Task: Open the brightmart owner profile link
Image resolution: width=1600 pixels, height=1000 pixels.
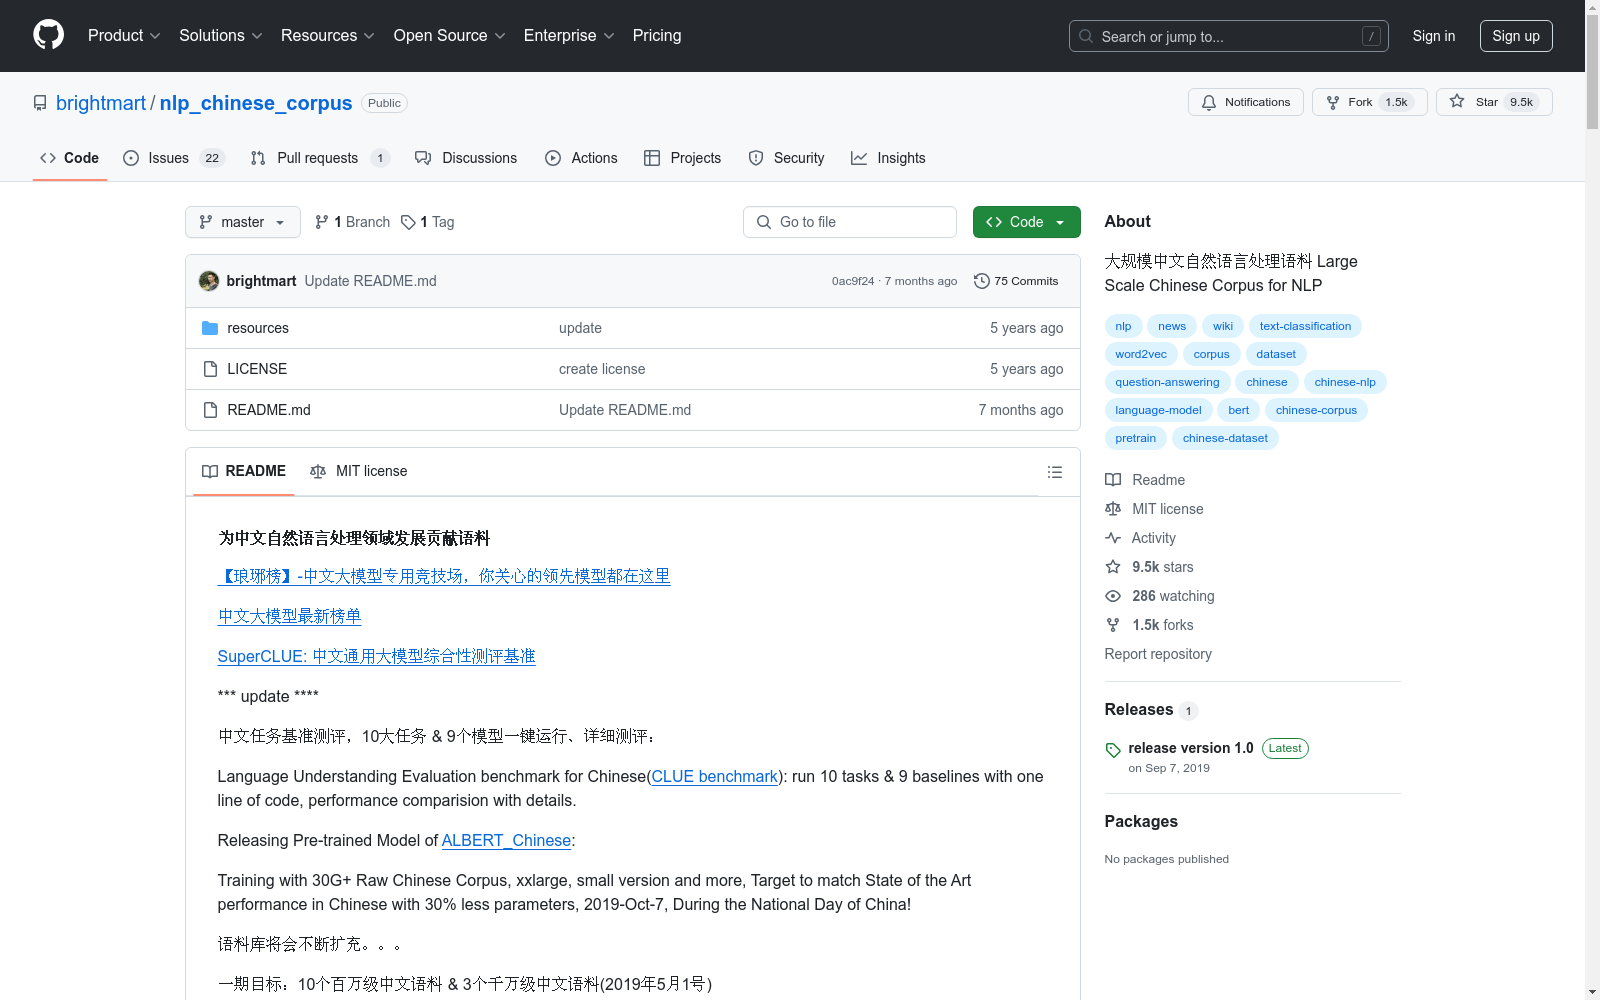Action: tap(101, 103)
